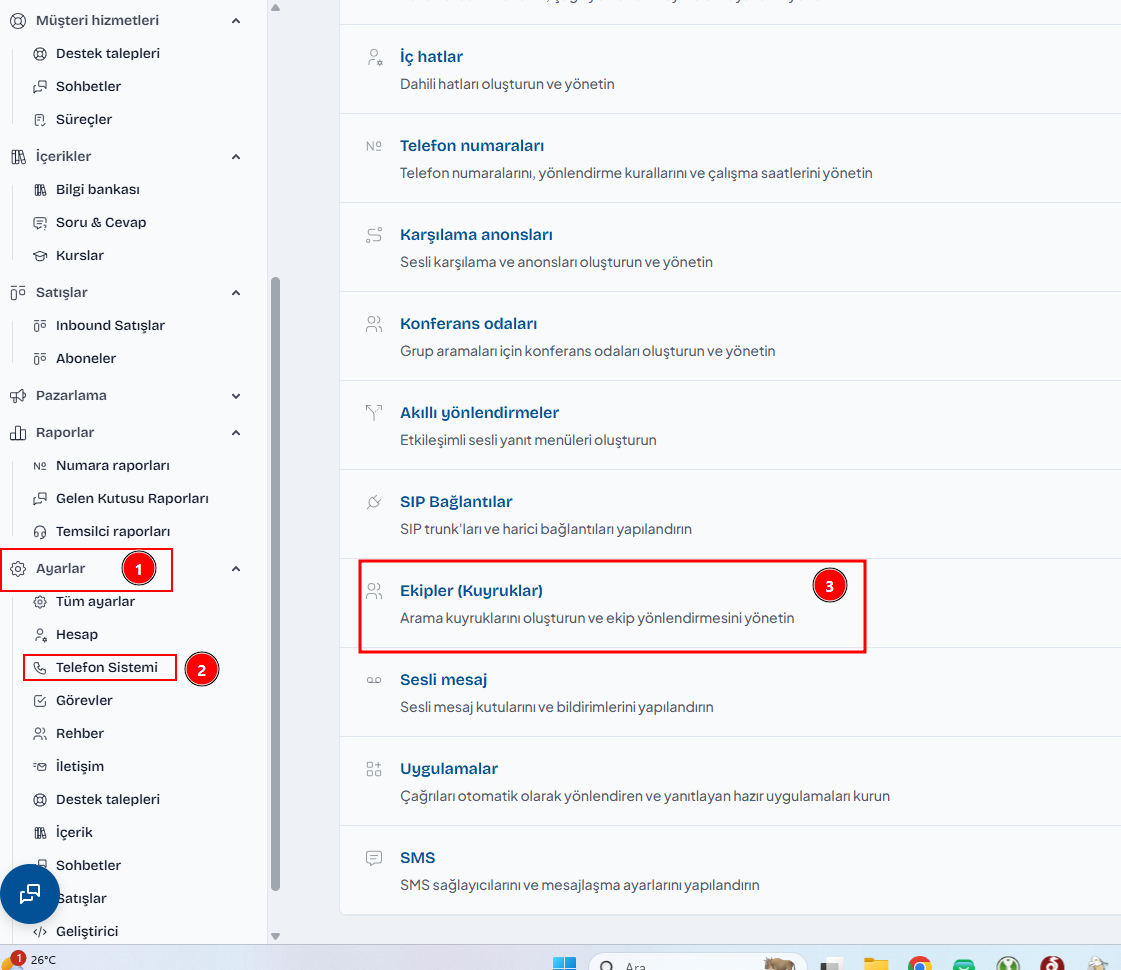Open the Uygulamalar settings link
This screenshot has width=1121, height=970.
click(449, 769)
